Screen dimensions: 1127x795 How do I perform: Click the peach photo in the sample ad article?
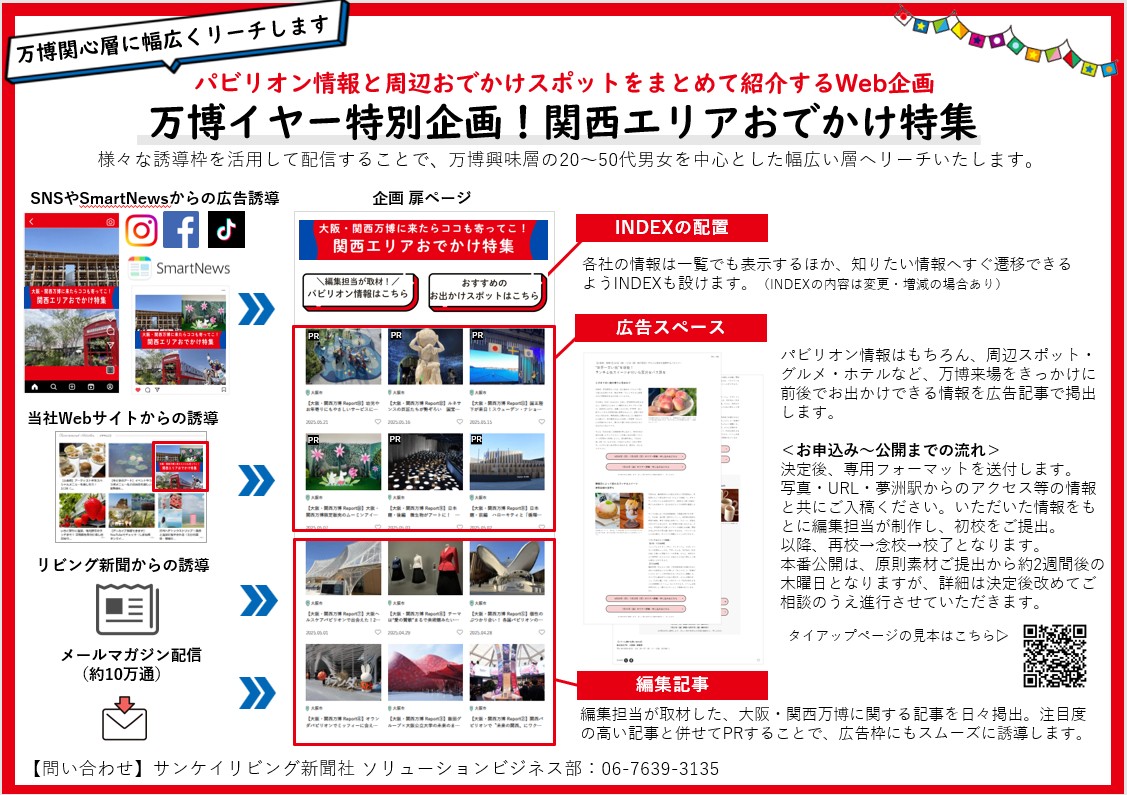pos(672,403)
